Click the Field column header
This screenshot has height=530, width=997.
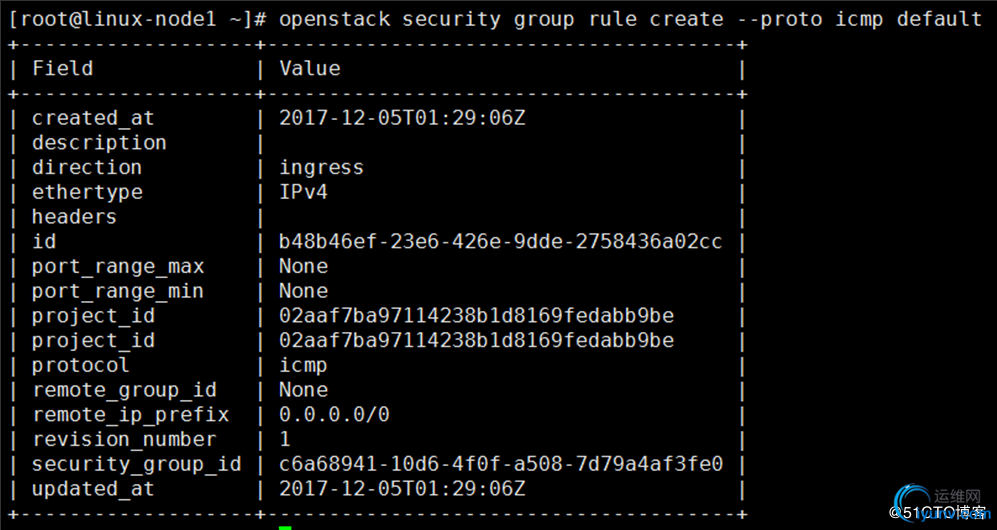pyautogui.click(x=62, y=69)
